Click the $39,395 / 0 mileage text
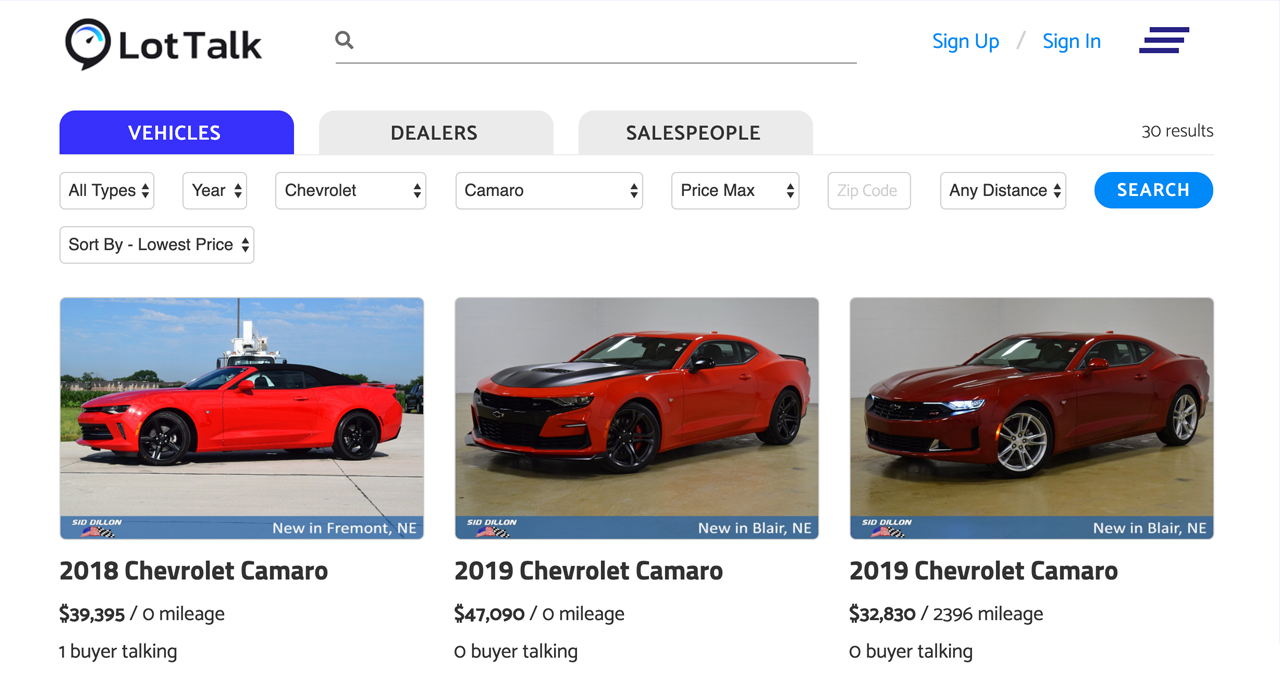Image resolution: width=1280 pixels, height=700 pixels. (142, 614)
